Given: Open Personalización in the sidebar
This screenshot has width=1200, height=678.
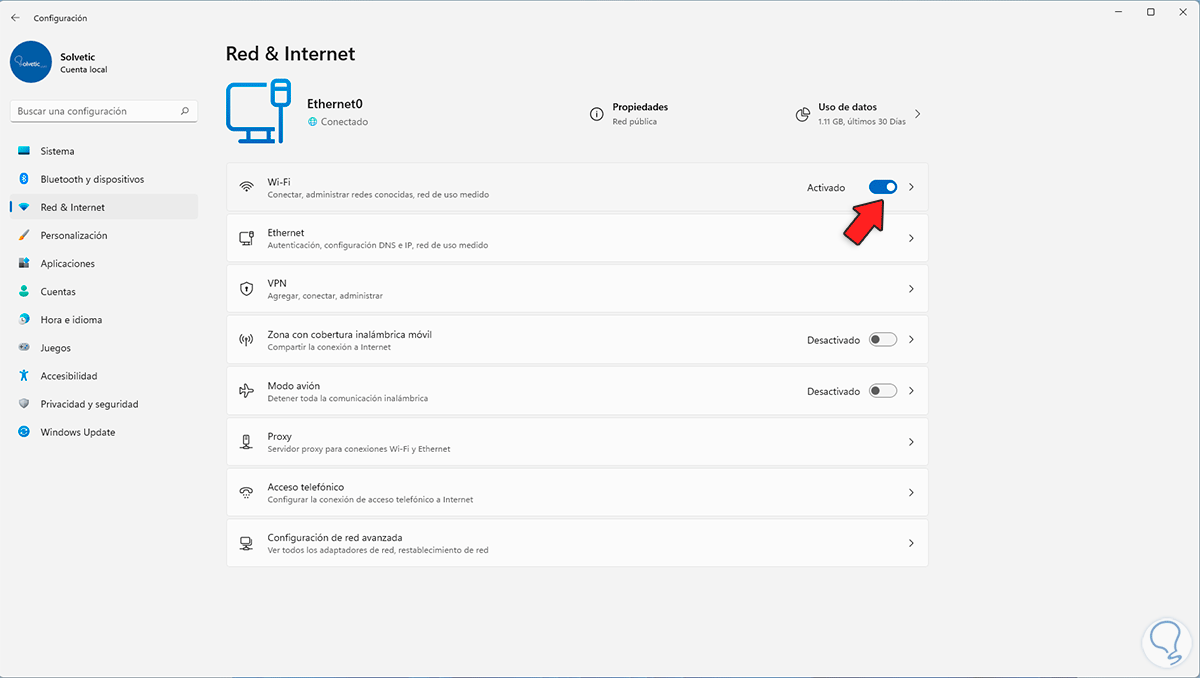Looking at the screenshot, I should (73, 235).
